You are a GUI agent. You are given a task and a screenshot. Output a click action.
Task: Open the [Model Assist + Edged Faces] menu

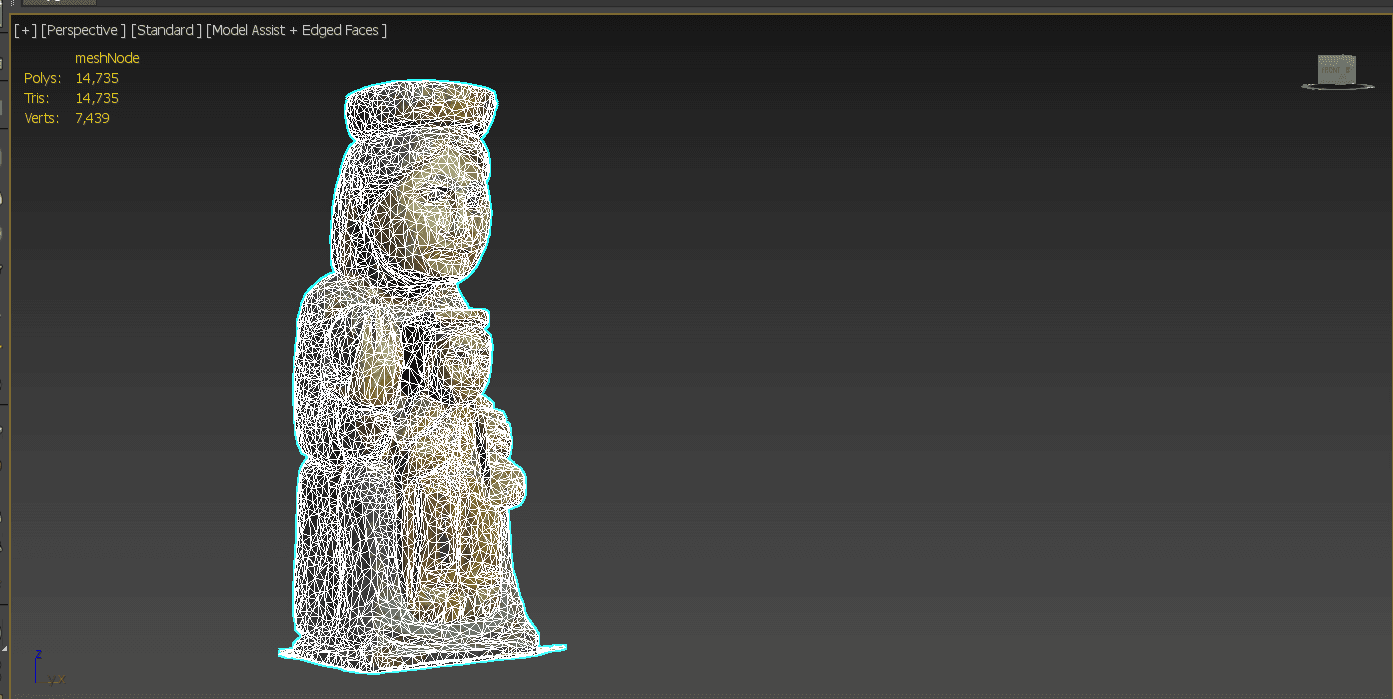[296, 30]
